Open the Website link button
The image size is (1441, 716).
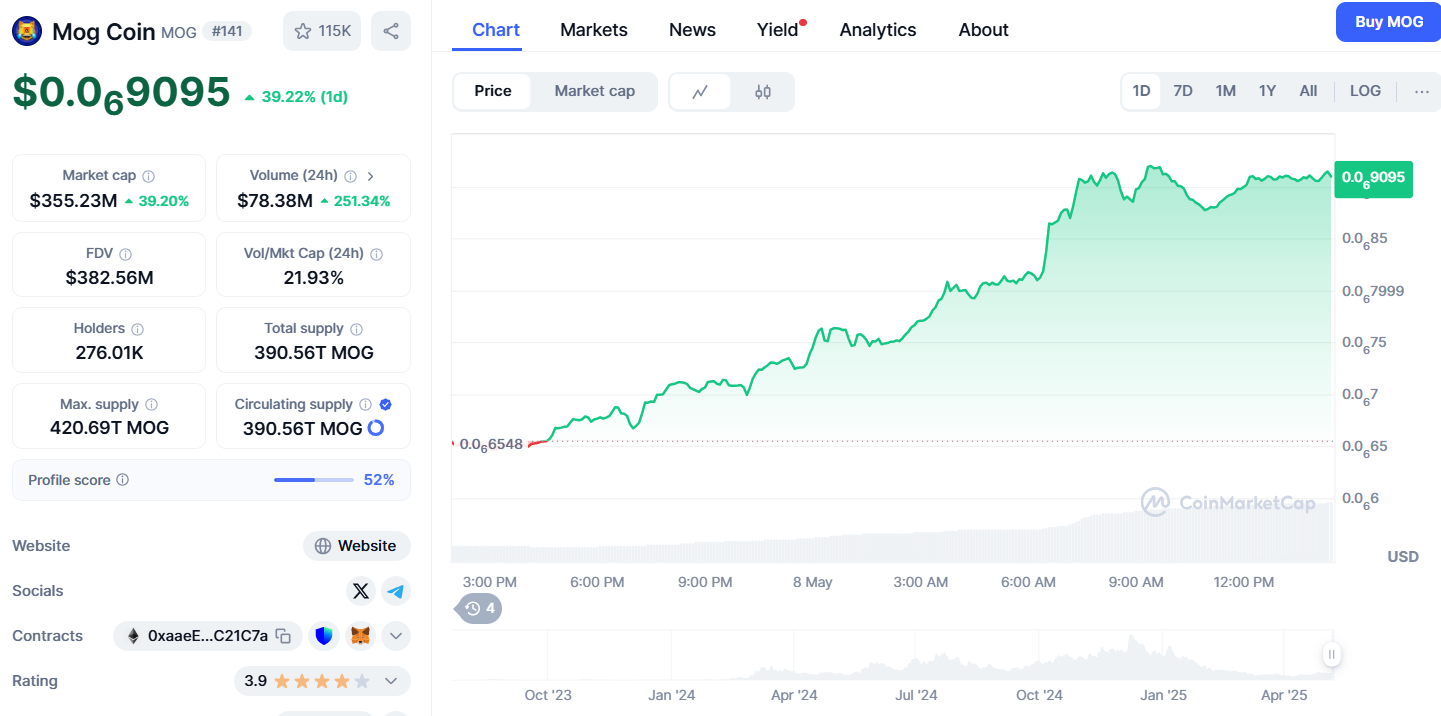[357, 546]
